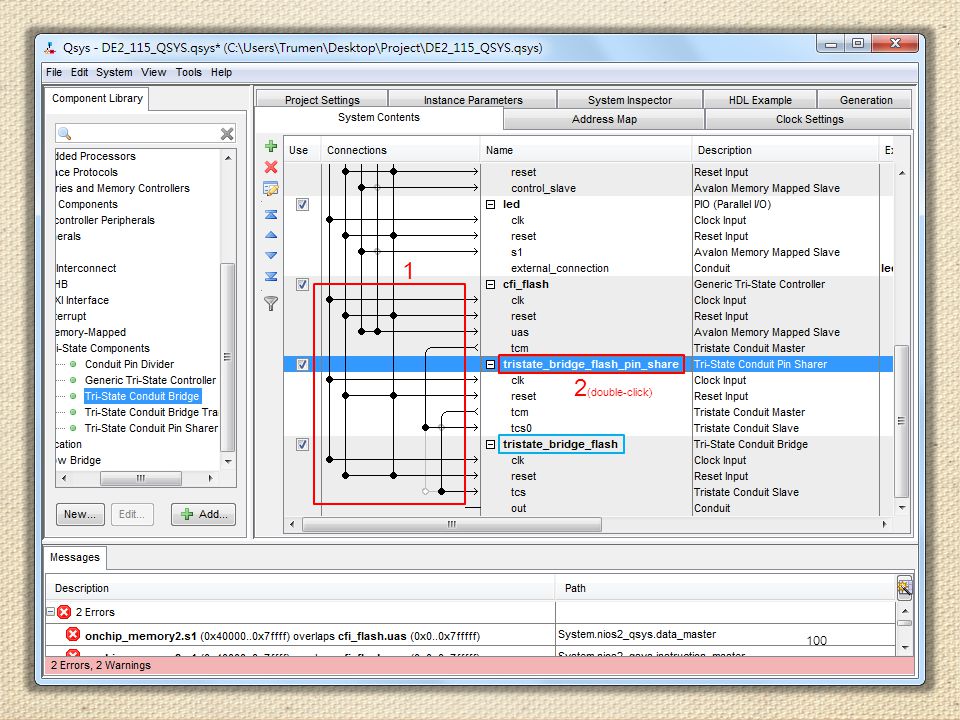The image size is (960, 720).
Task: Click the tcs0 interface name
Action: click(522, 429)
